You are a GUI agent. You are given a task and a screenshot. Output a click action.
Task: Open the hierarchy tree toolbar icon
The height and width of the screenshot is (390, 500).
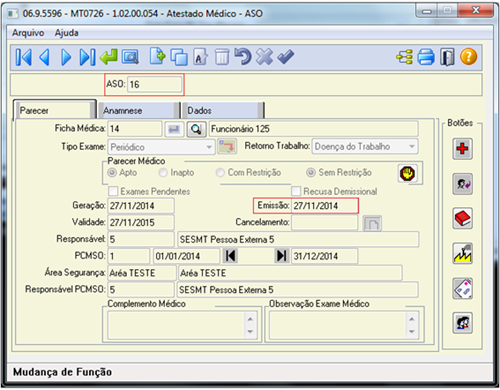point(404,57)
